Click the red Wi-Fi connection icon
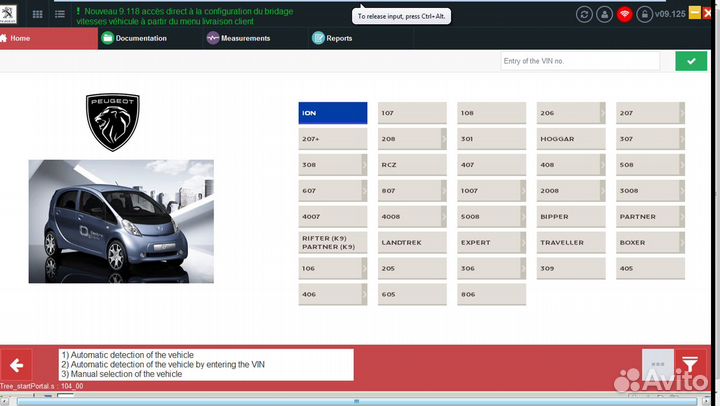Viewport: 720px width, 406px height. [x=624, y=14]
